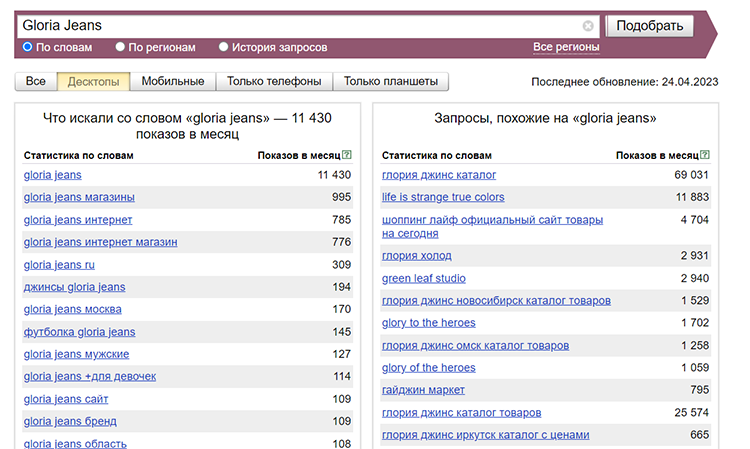Clear the search field with the X icon
750x449 pixels.
coord(588,26)
